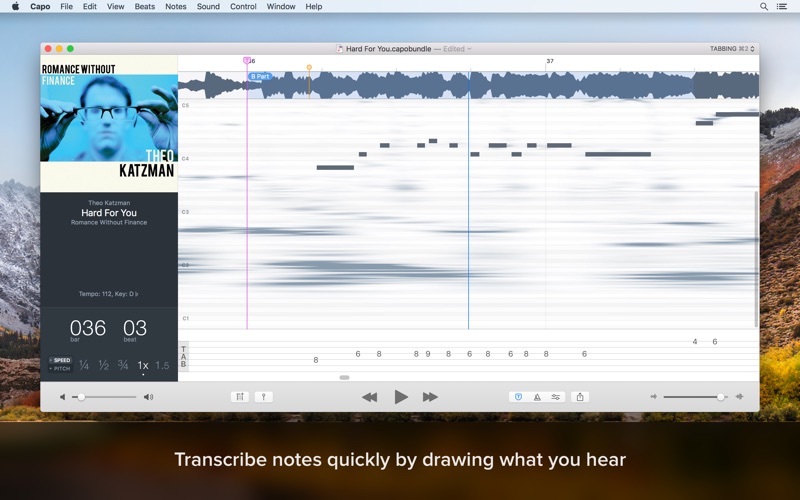
Task: Click the Hard For You song title
Action: tap(109, 213)
